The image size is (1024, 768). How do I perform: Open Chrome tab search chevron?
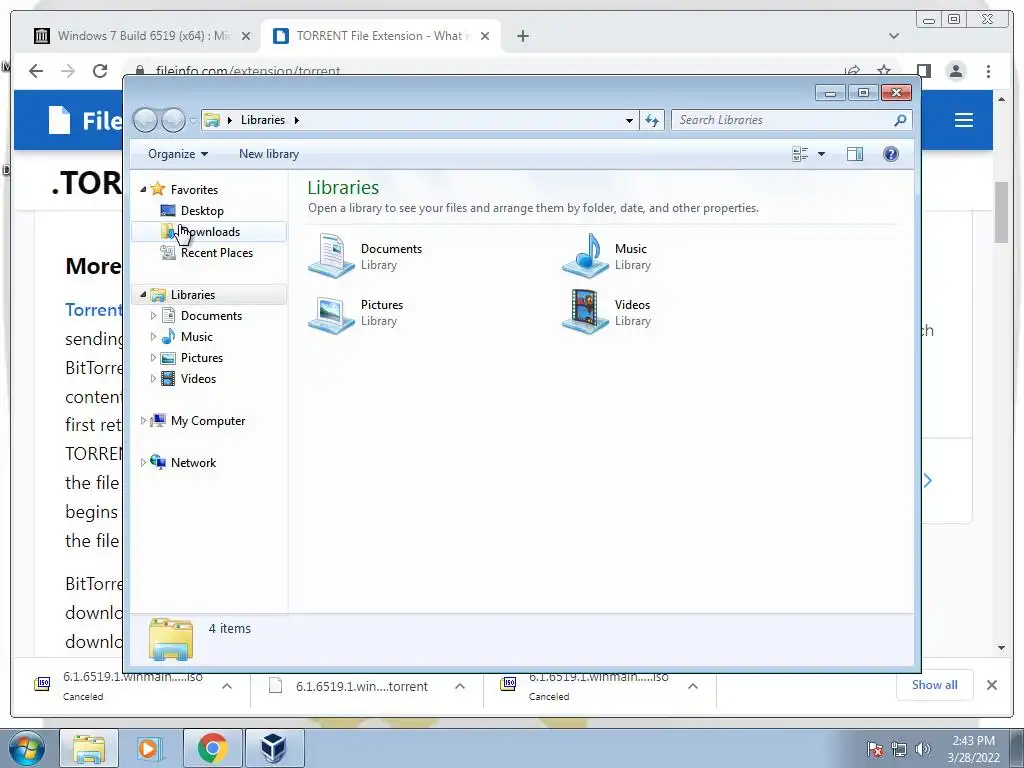pos(894,36)
